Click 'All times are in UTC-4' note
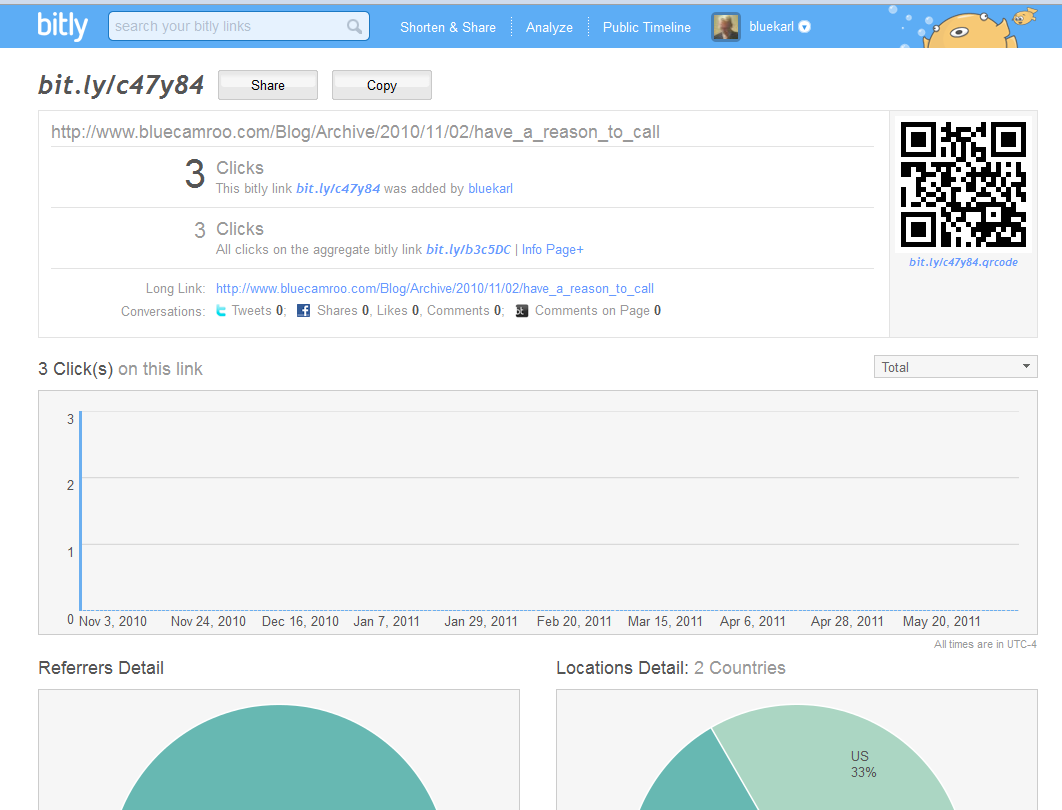Viewport: 1062px width, 810px height. [985, 644]
